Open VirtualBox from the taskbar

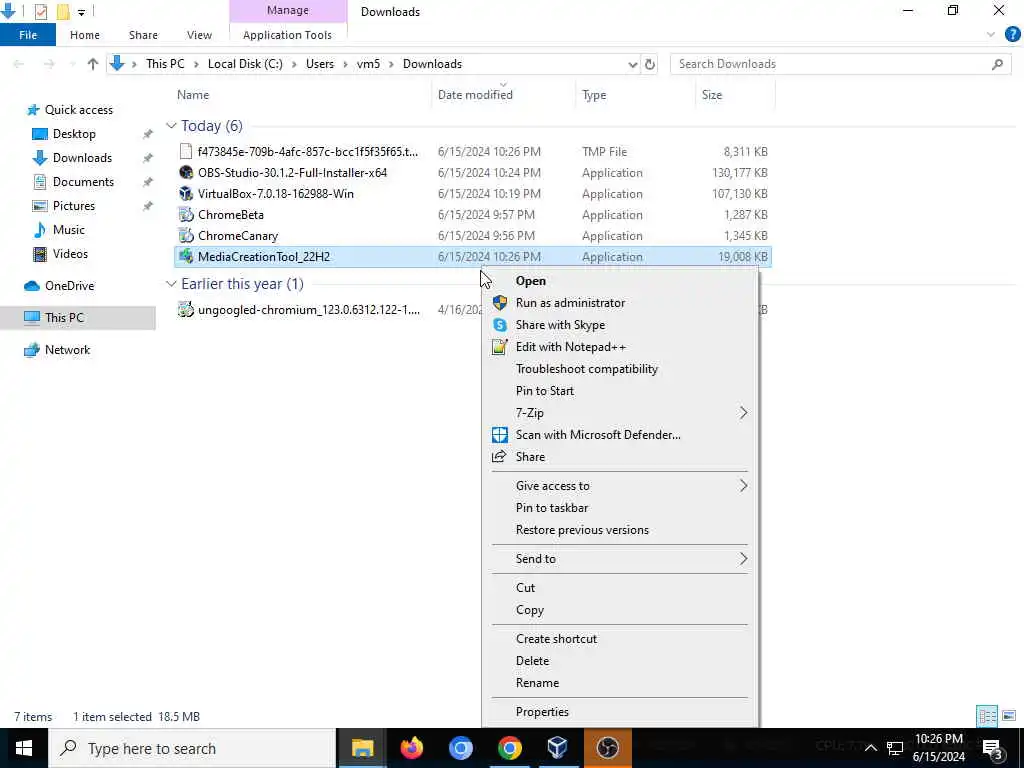pos(558,748)
